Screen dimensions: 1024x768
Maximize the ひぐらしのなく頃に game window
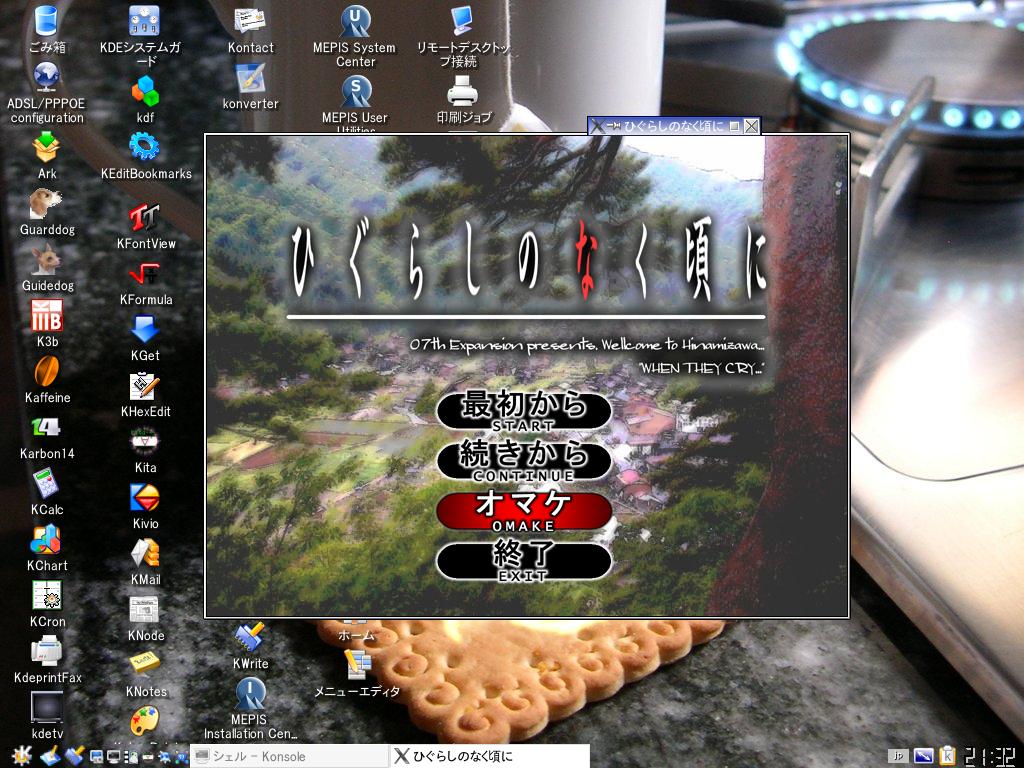tap(734, 126)
